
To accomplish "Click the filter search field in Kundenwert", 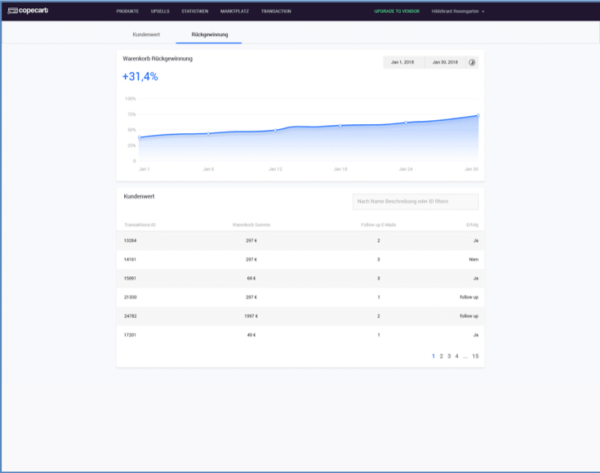I will tap(415, 202).
